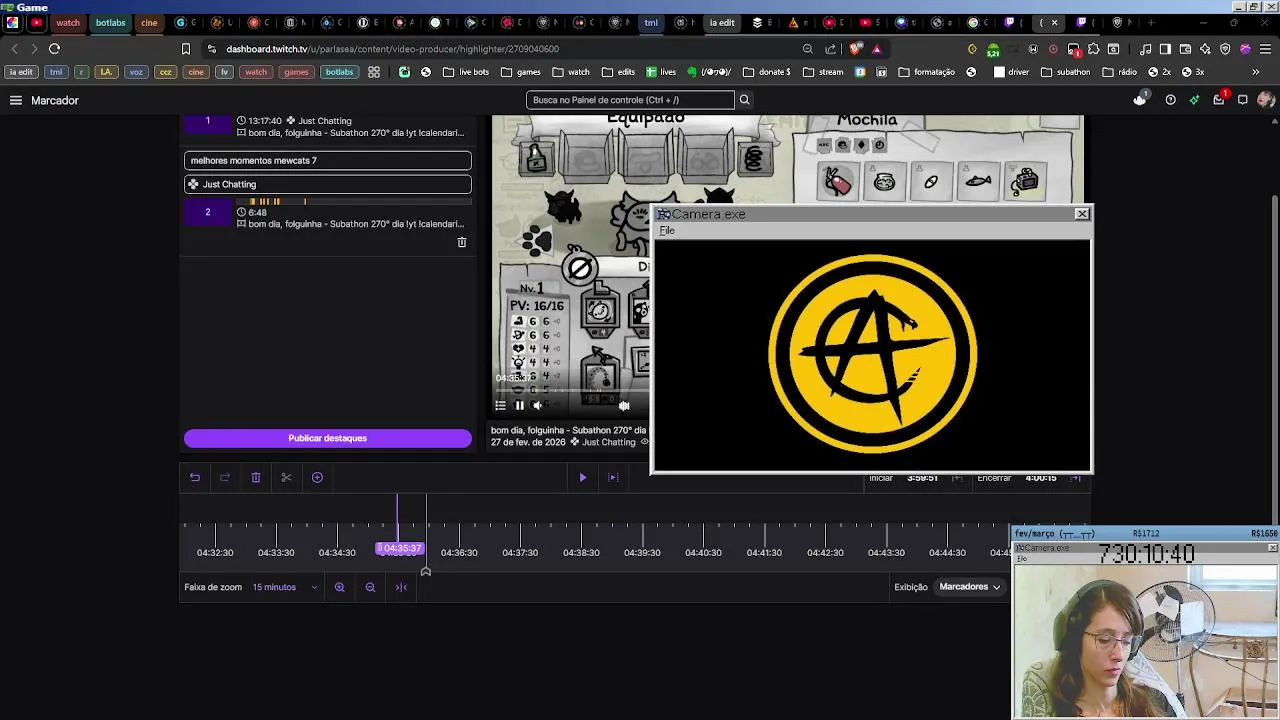This screenshot has width=1280, height=720.
Task: Zoom in on the timeline with the magnifier plus
Action: click(340, 587)
